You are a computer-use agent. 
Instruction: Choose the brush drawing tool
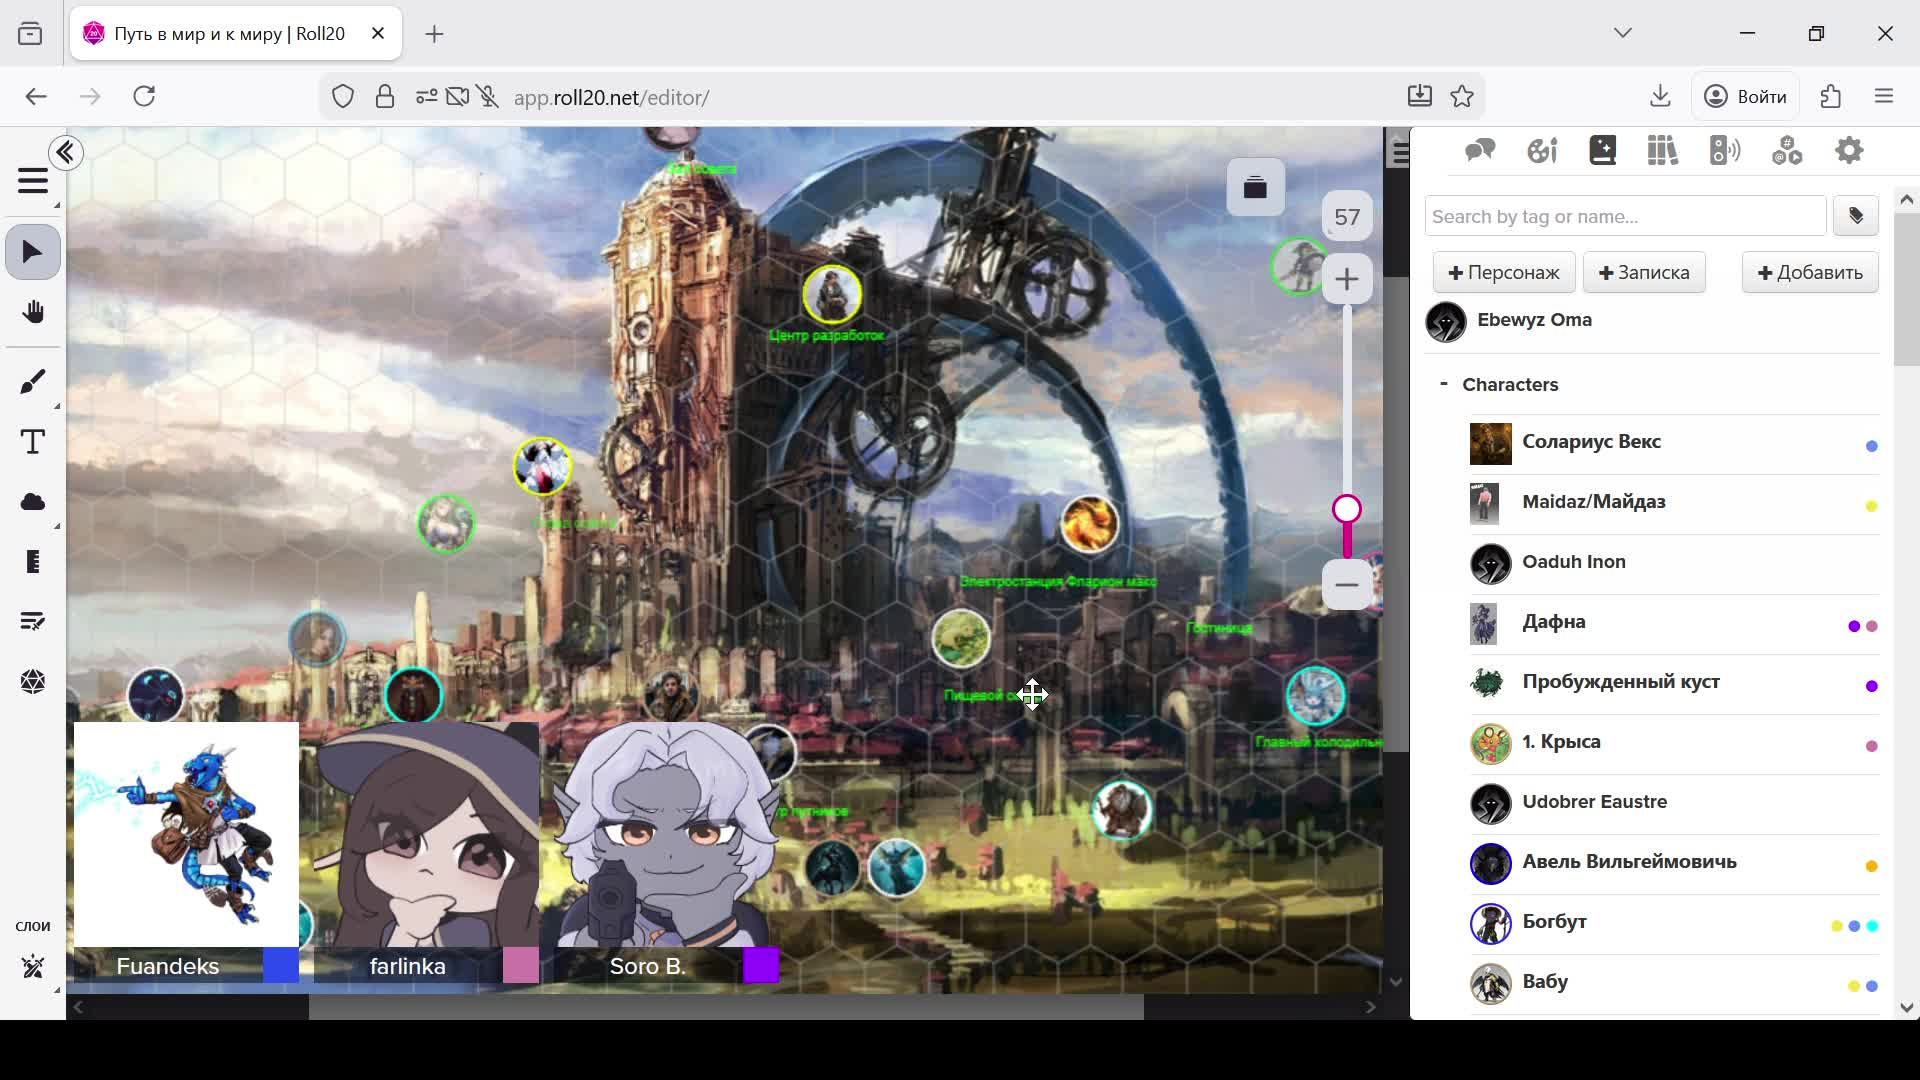pyautogui.click(x=32, y=381)
